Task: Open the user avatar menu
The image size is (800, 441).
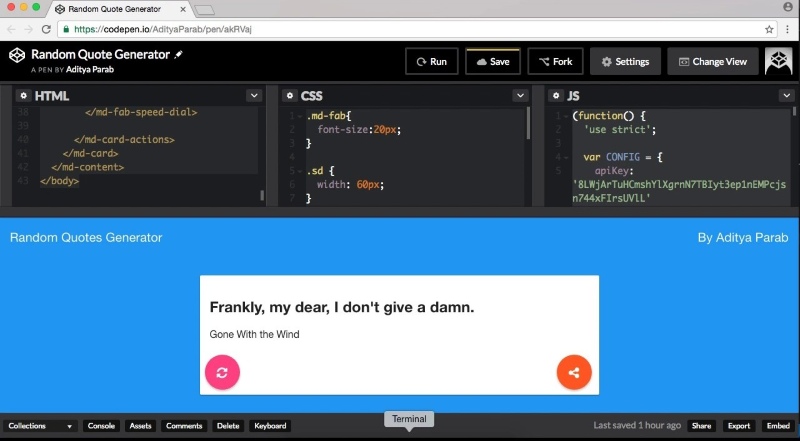Action: [x=779, y=61]
